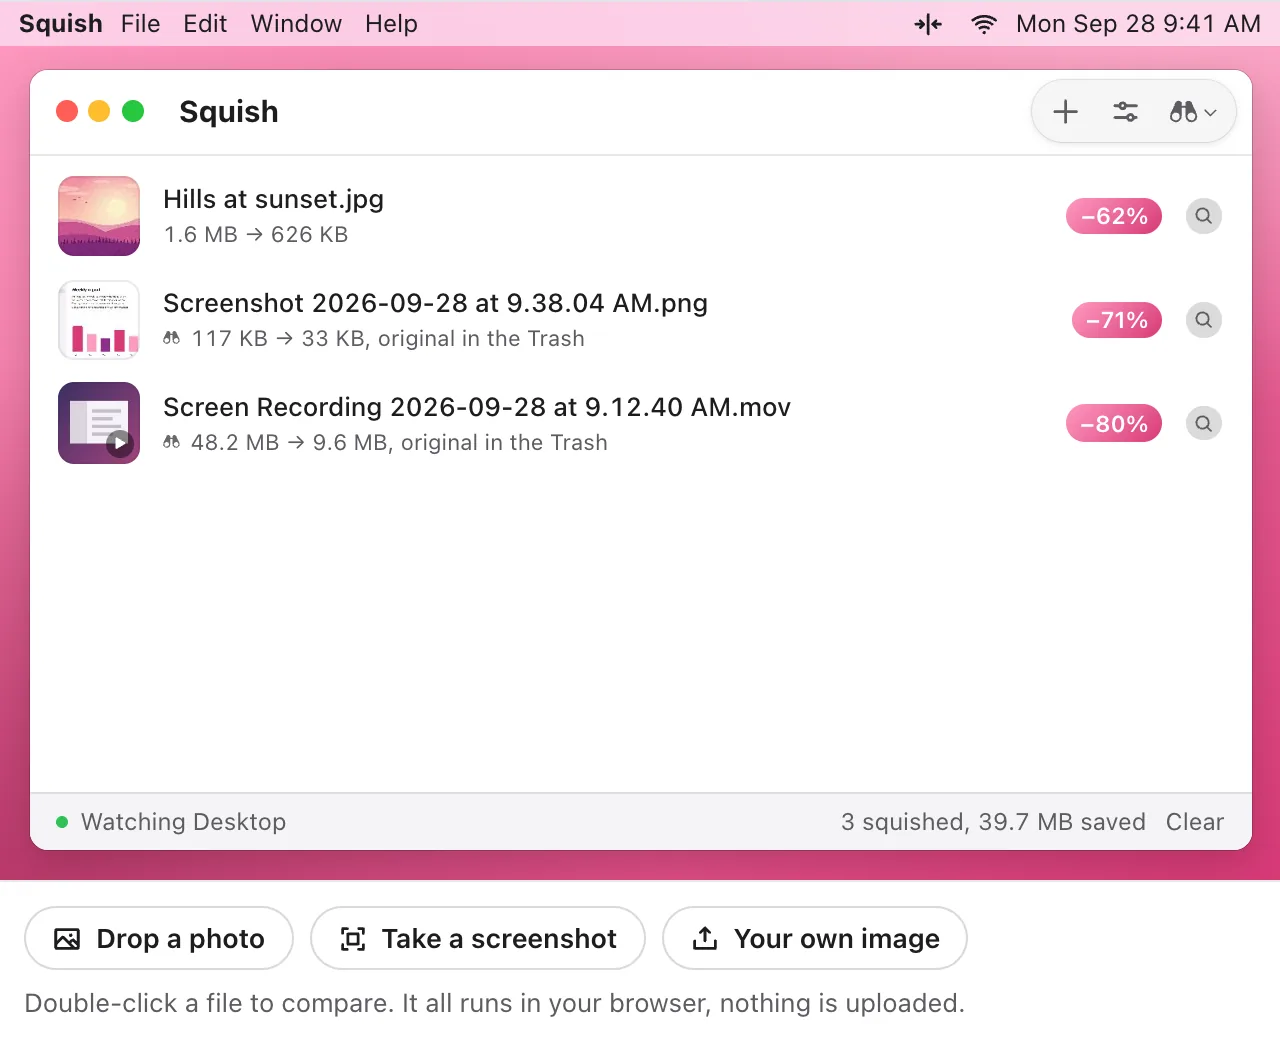Click the Screenshot 2026-09-28 at 9.38.04 AM.png name
The height and width of the screenshot is (1046, 1280).
coord(435,303)
